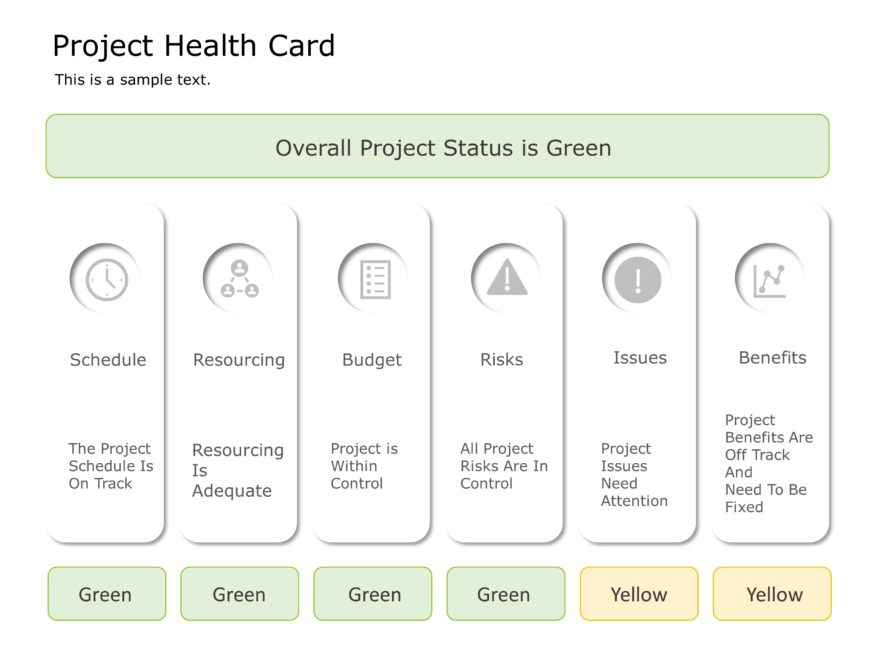Click the 'Project is Within Control' description
The height and width of the screenshot is (653, 870).
point(364,466)
